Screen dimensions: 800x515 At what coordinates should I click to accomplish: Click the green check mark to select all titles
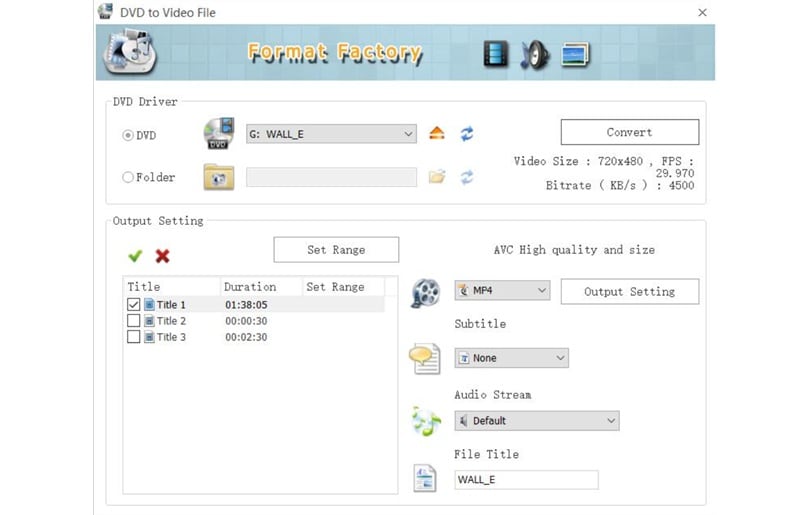click(x=135, y=256)
